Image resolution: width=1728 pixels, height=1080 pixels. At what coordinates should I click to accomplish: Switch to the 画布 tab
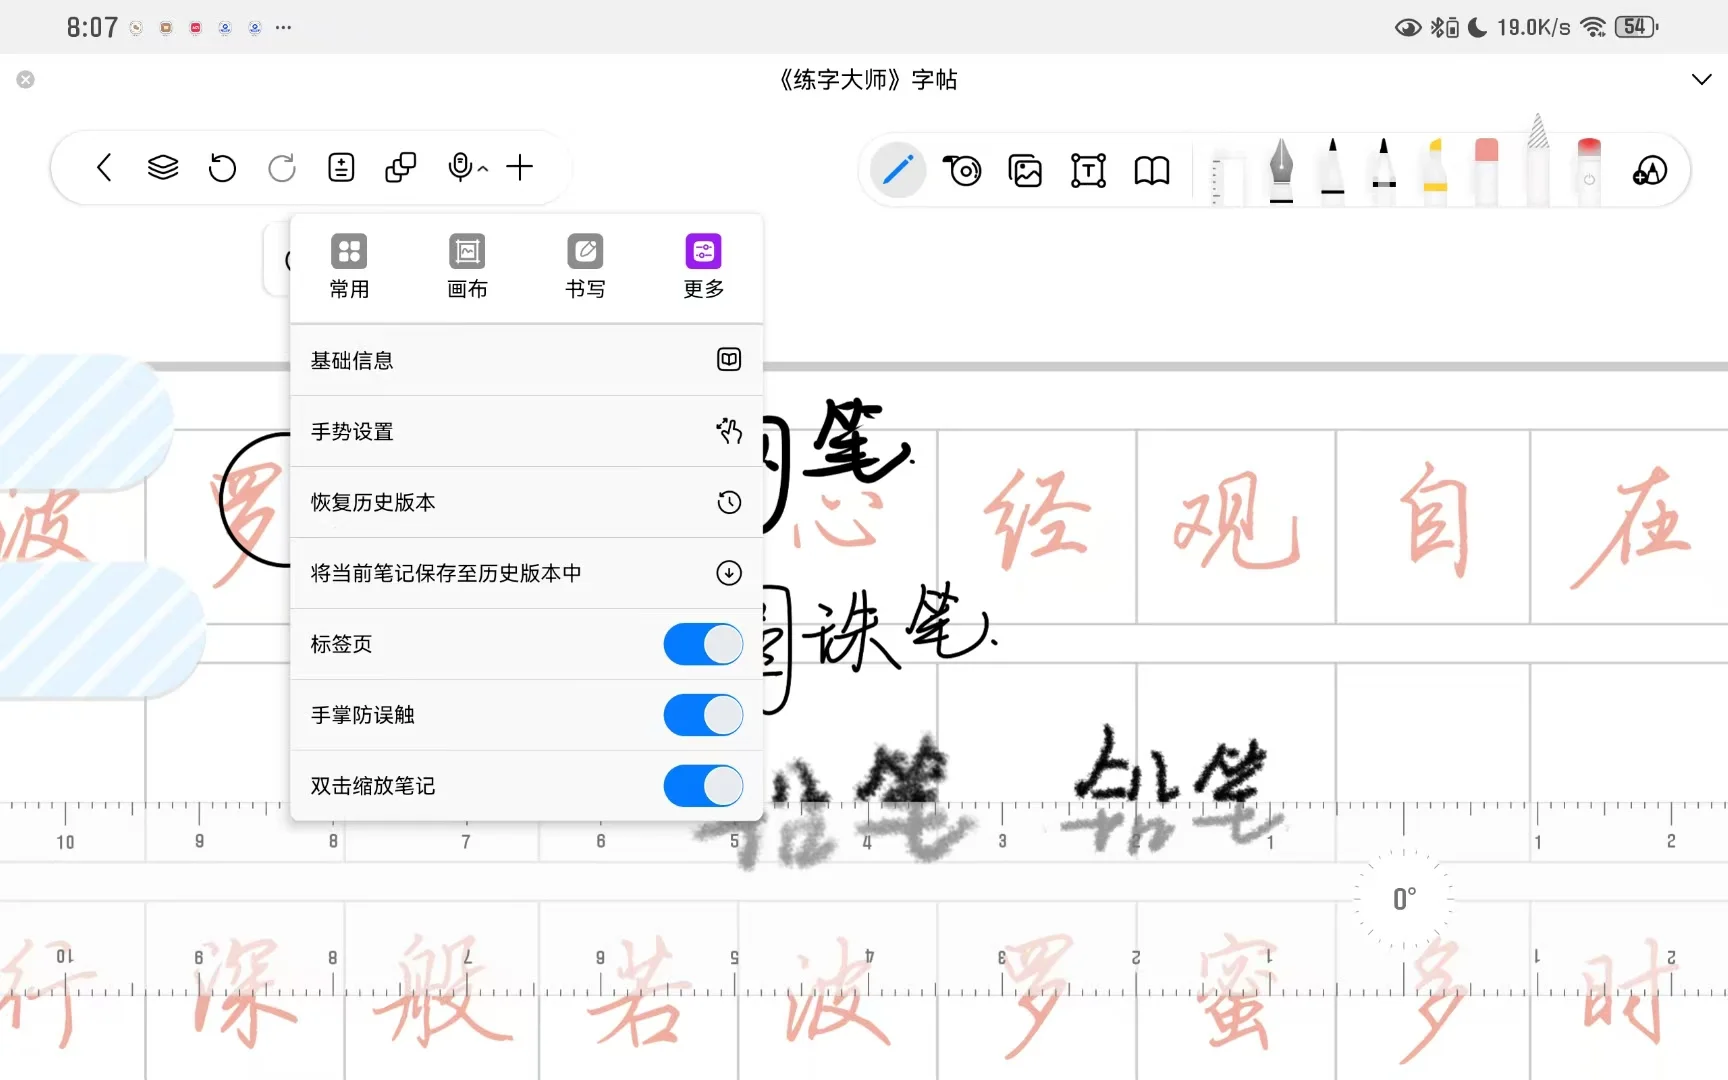pyautogui.click(x=467, y=266)
